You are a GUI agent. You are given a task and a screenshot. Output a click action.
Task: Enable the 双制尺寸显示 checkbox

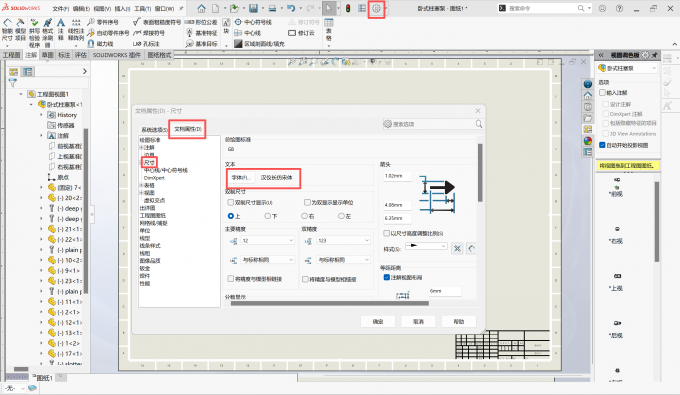[231, 202]
